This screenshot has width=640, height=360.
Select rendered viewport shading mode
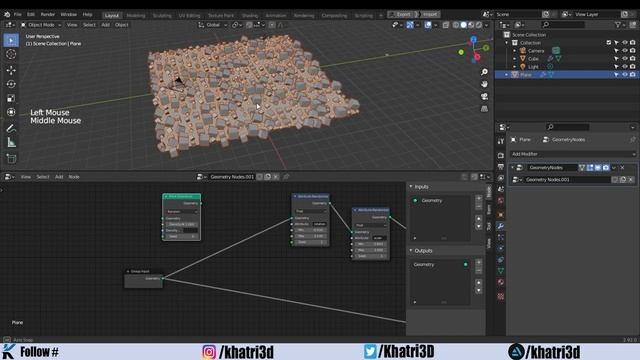479,25
